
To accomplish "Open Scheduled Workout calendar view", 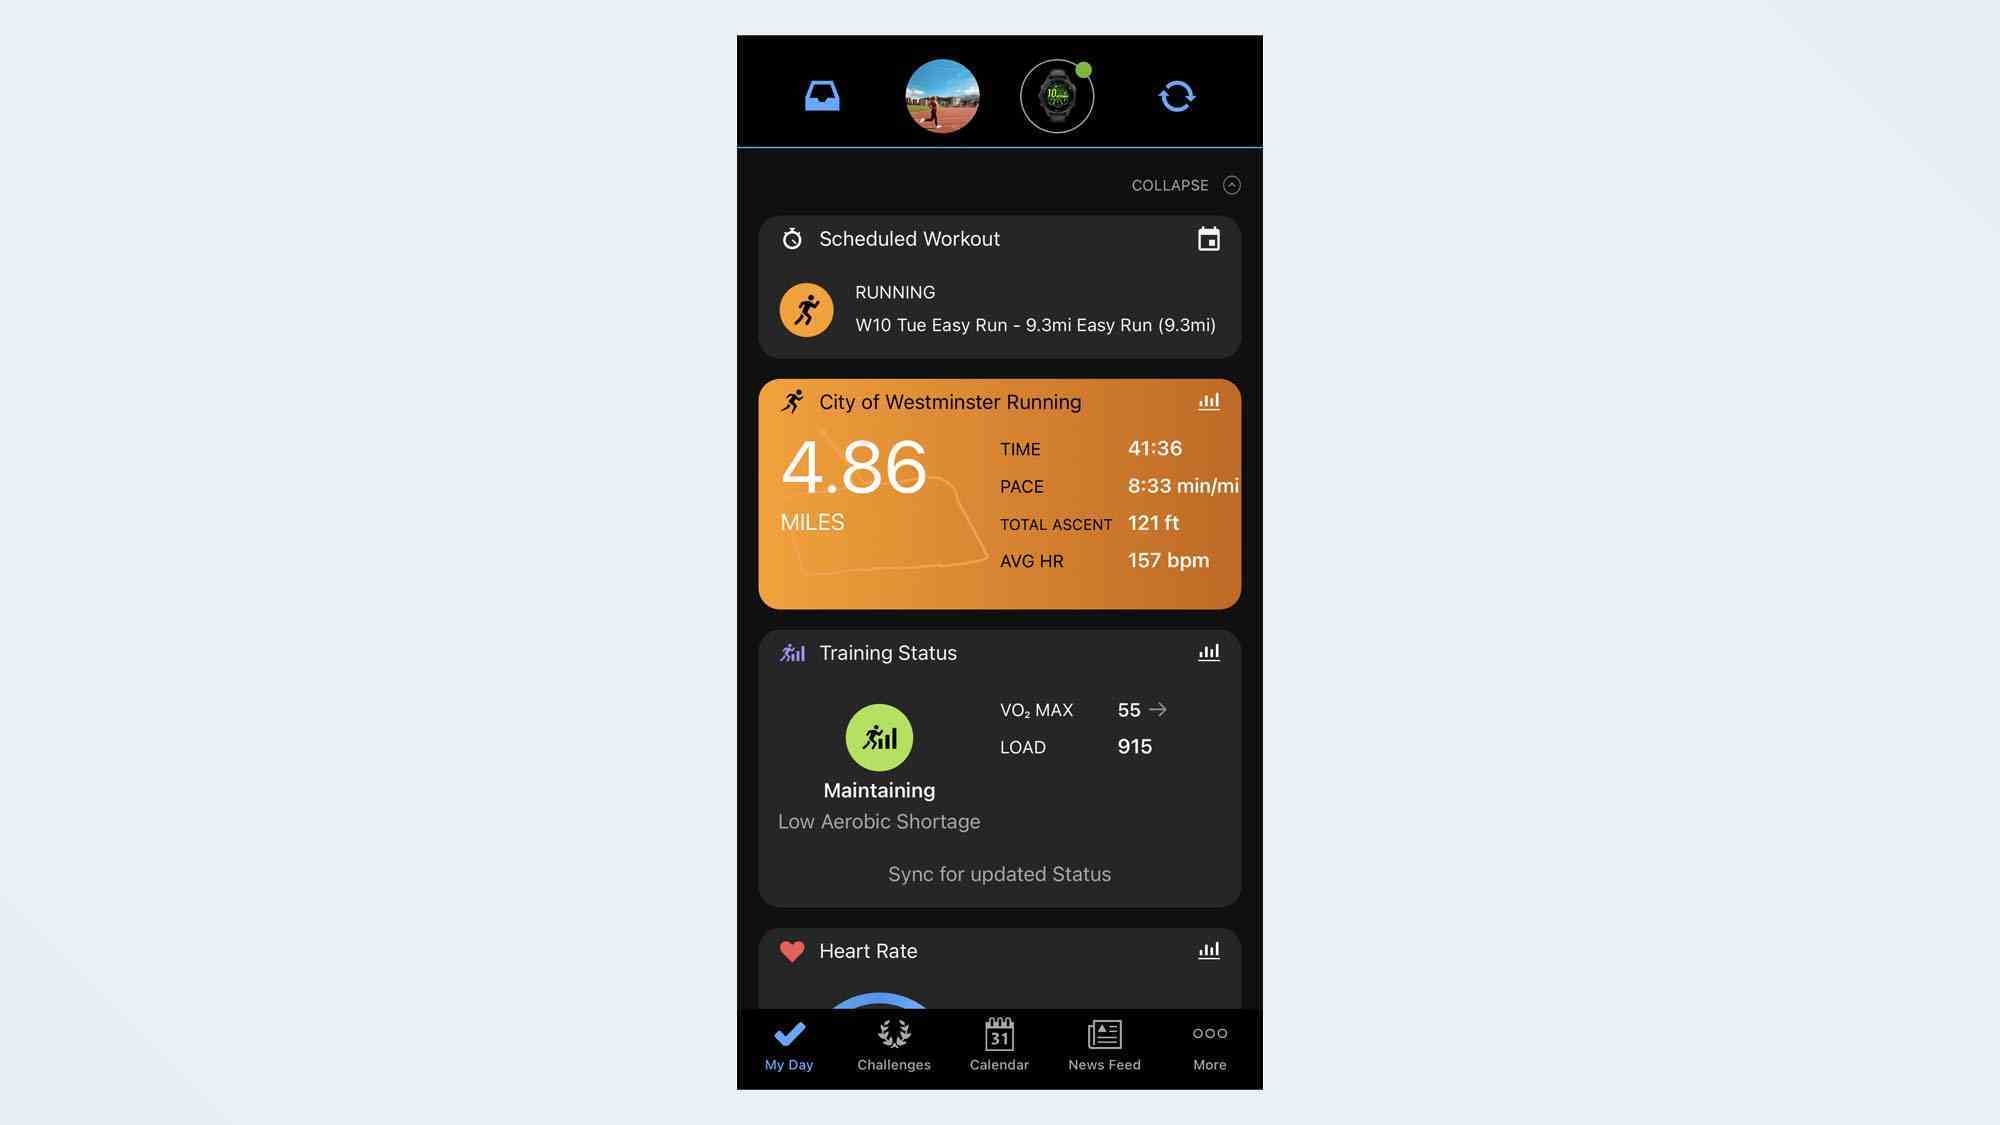I will tap(1207, 240).
